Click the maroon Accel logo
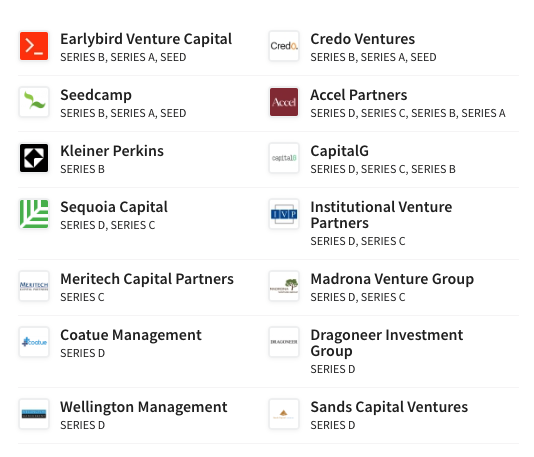 284,102
